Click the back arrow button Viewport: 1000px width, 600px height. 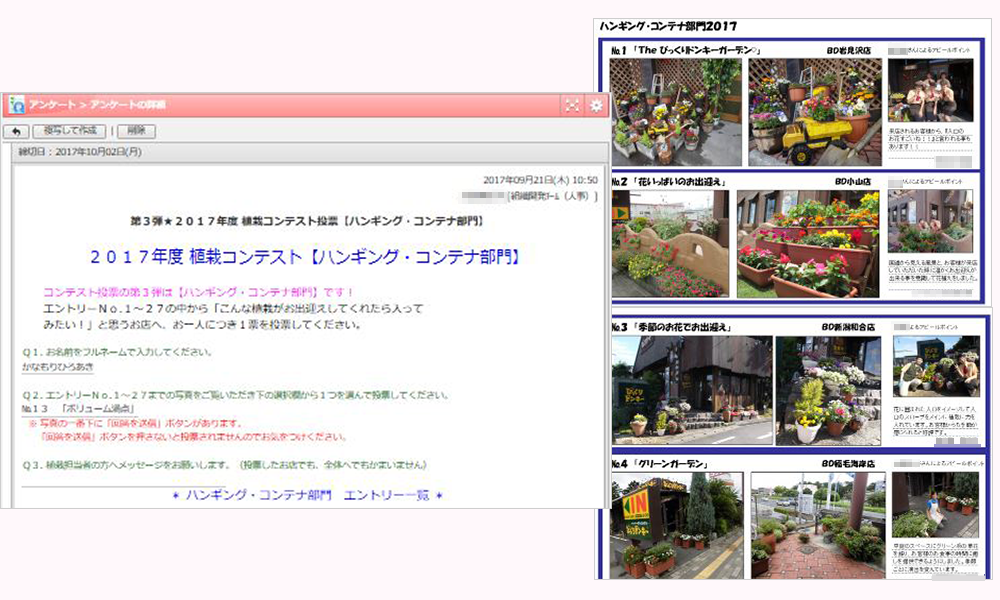tap(16, 131)
